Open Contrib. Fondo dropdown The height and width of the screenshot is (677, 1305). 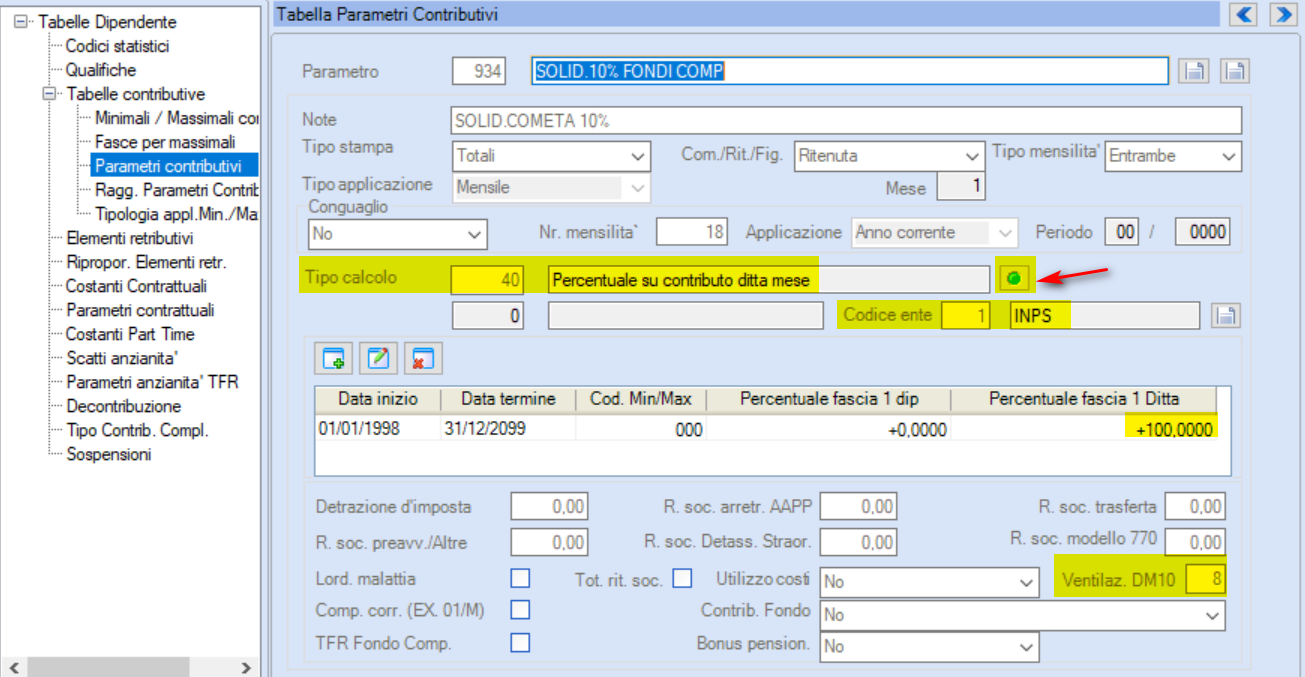coord(1023,614)
